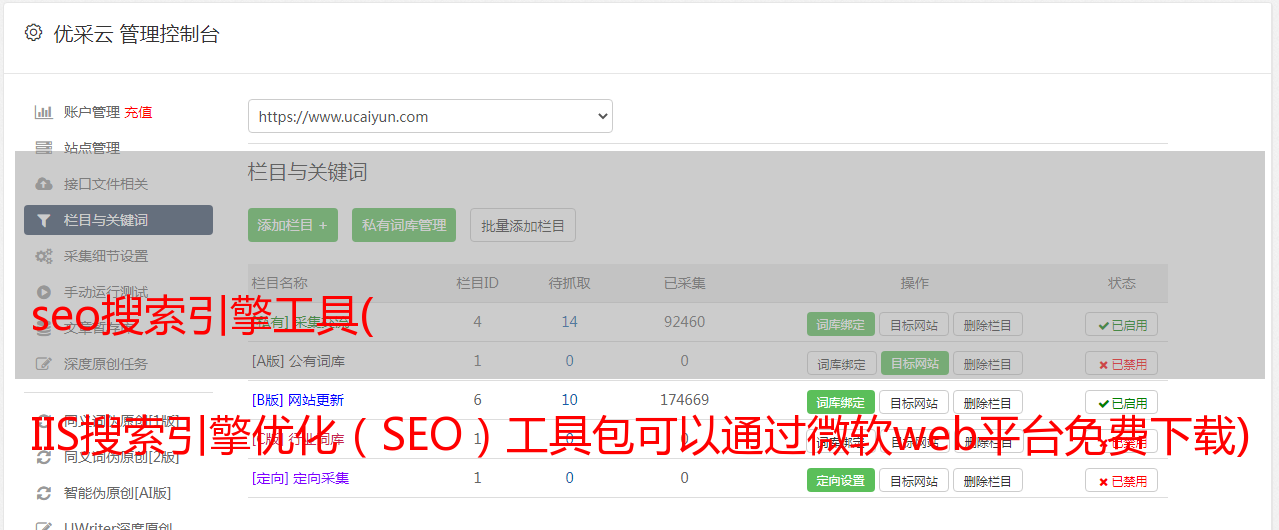Click 删除栏目 in the 92460 row

tap(988, 324)
